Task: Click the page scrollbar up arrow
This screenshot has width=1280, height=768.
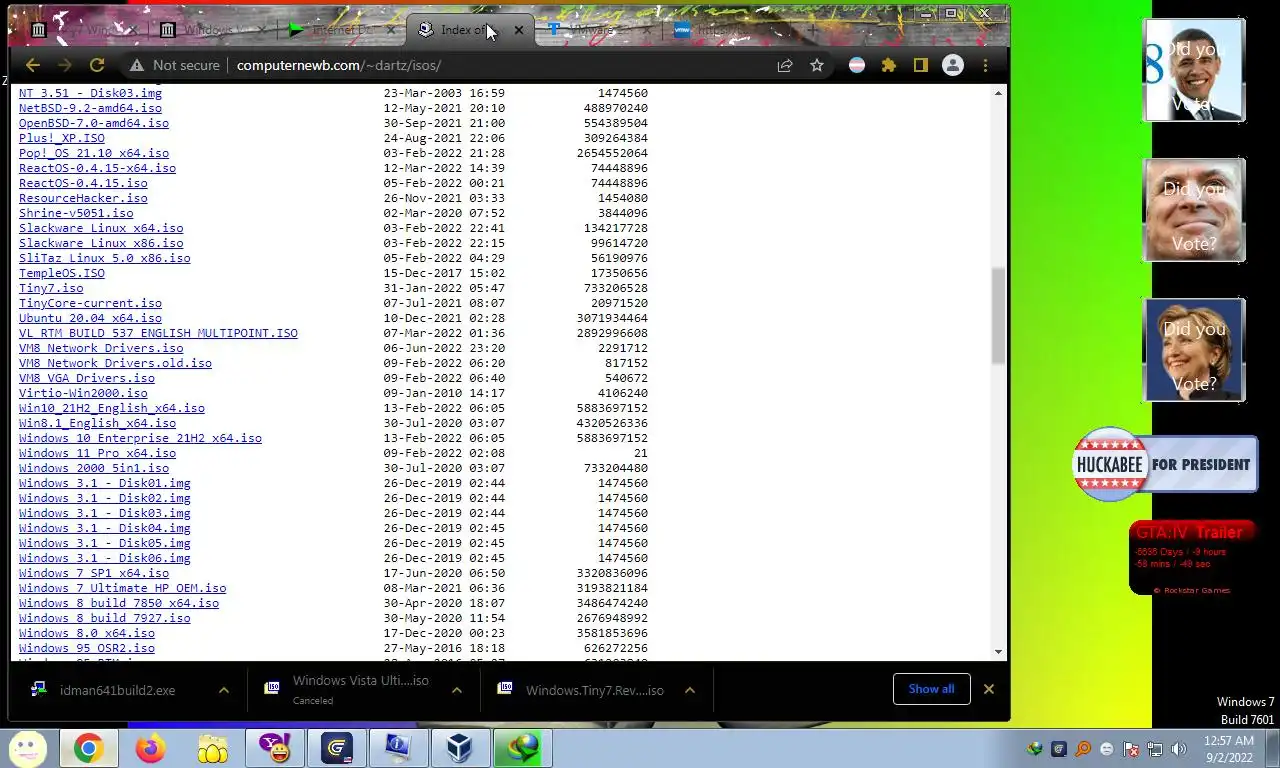Action: (x=998, y=93)
